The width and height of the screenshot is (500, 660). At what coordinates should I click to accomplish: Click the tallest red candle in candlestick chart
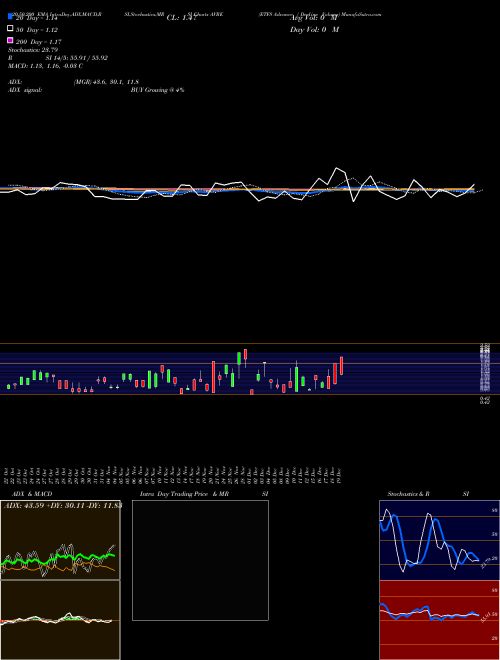click(x=213, y=377)
